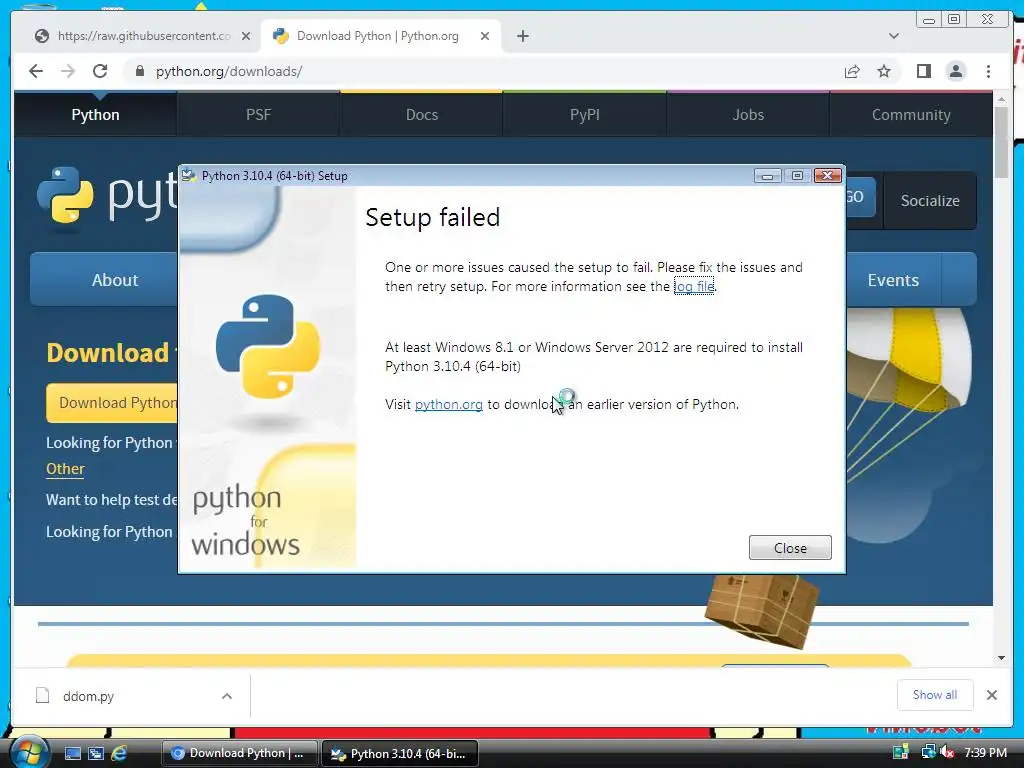Click the address bar URL
The image size is (1024, 768).
coord(229,71)
